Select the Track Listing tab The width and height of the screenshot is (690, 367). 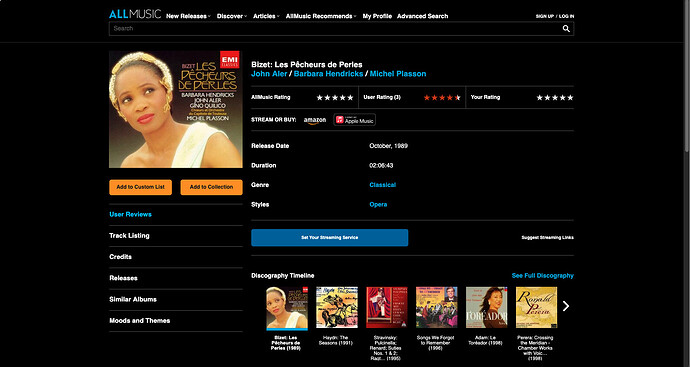coord(129,235)
